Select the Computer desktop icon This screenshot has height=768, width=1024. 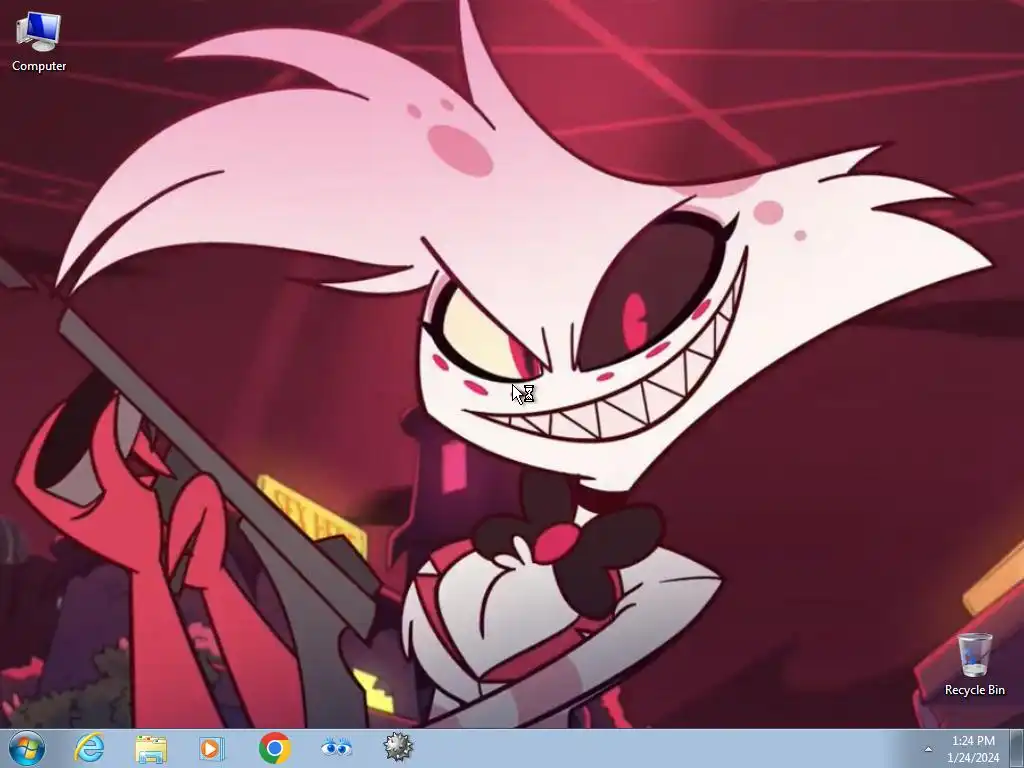(39, 41)
